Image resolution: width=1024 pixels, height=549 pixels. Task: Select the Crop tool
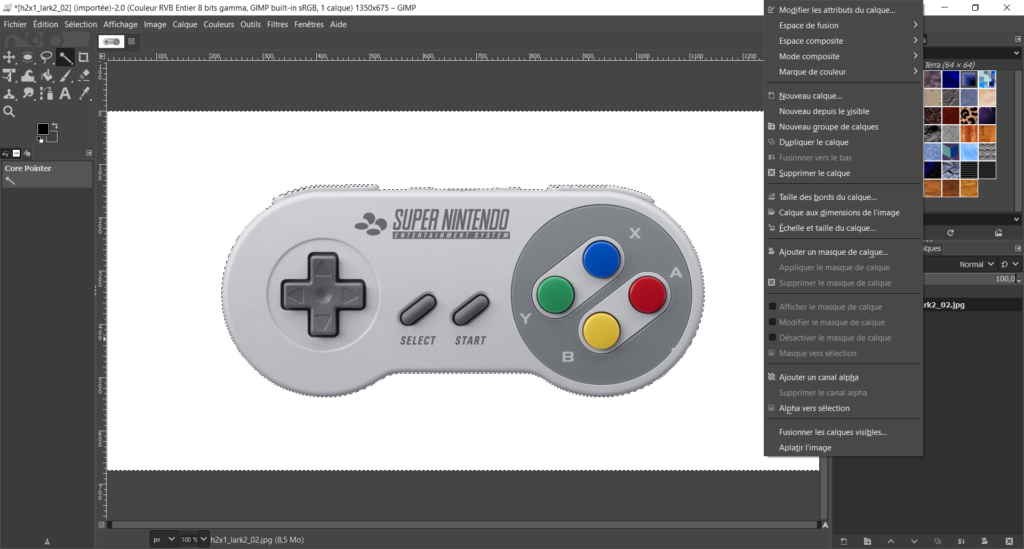84,57
